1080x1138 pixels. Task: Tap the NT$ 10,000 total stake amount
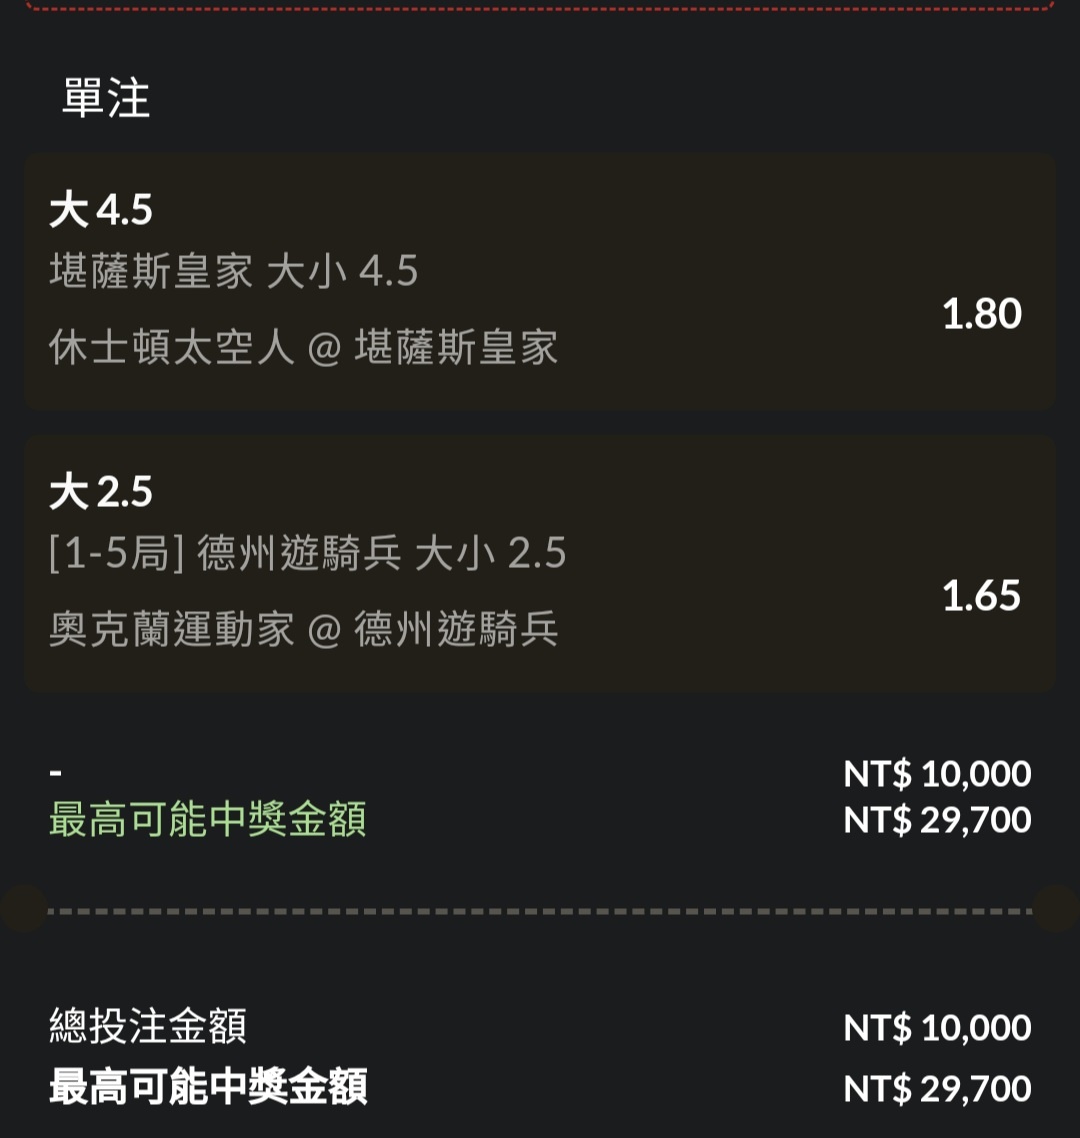937,1028
